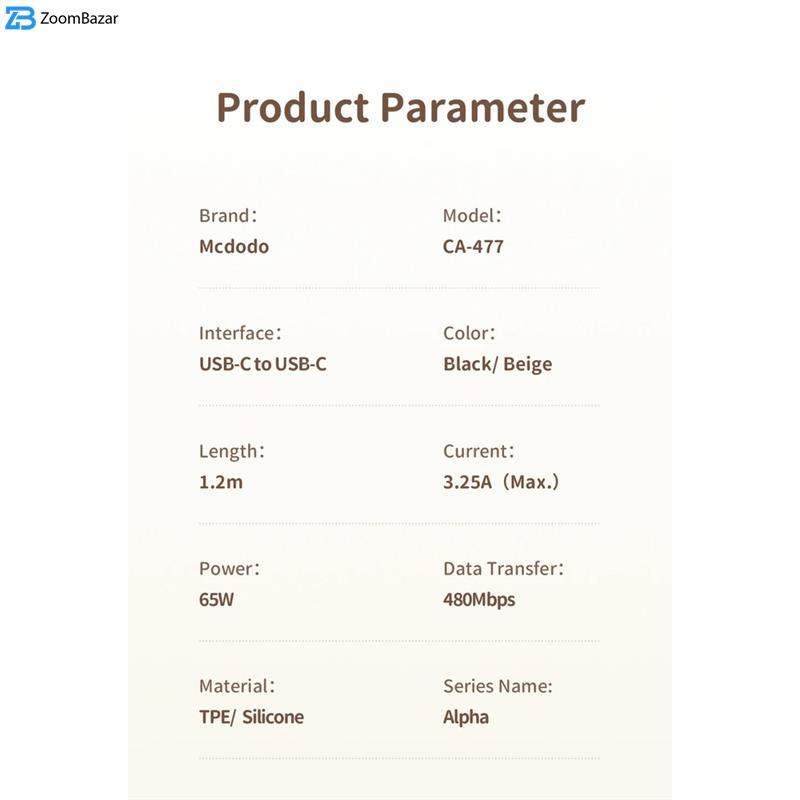
Task: Click the ZoomBazar logo icon
Action: 20,18
